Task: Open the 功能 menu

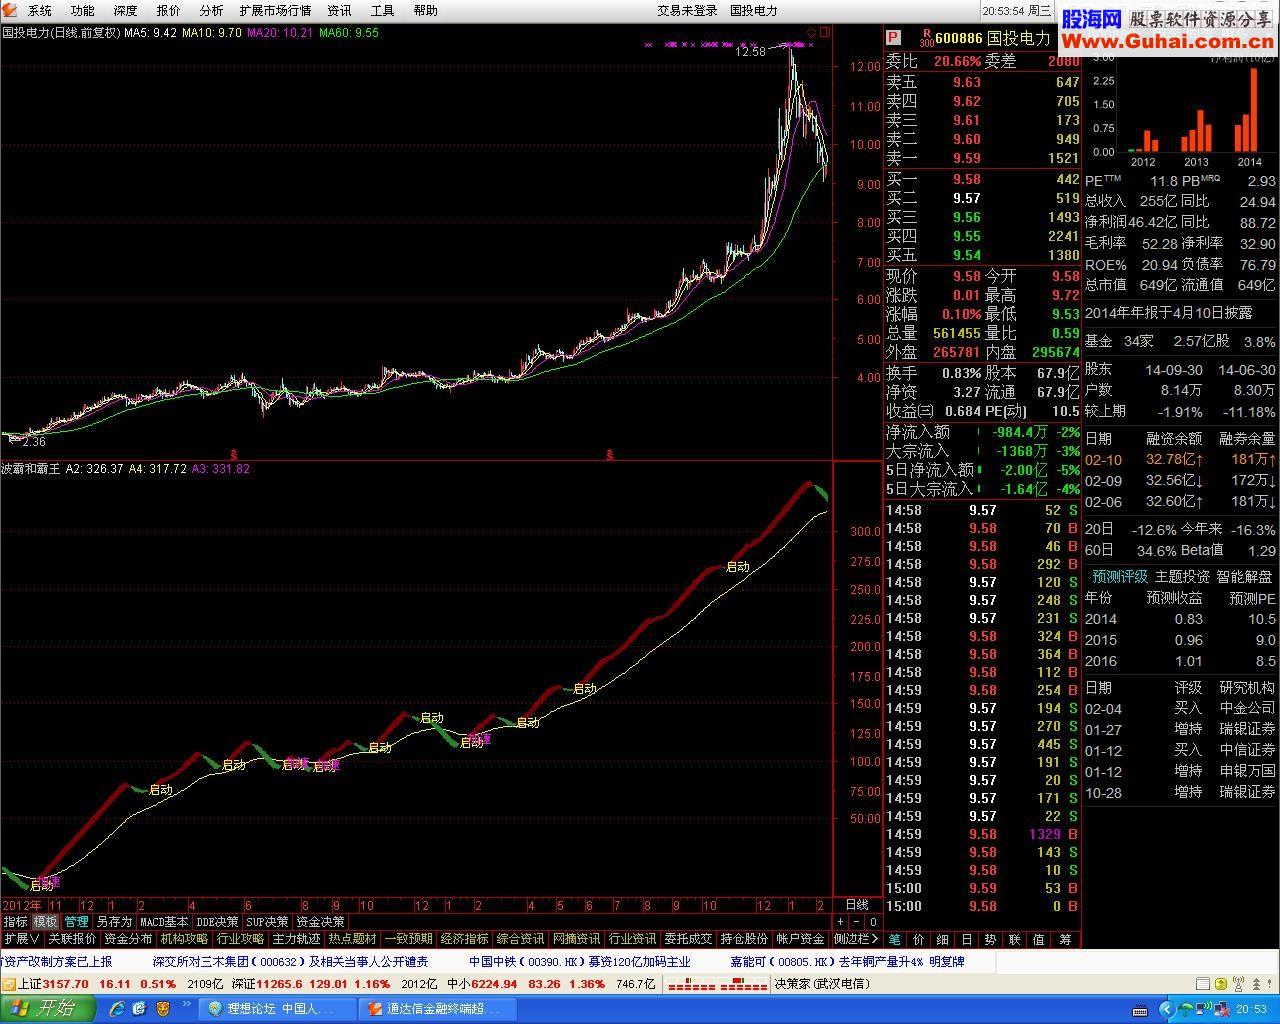Action: point(82,10)
